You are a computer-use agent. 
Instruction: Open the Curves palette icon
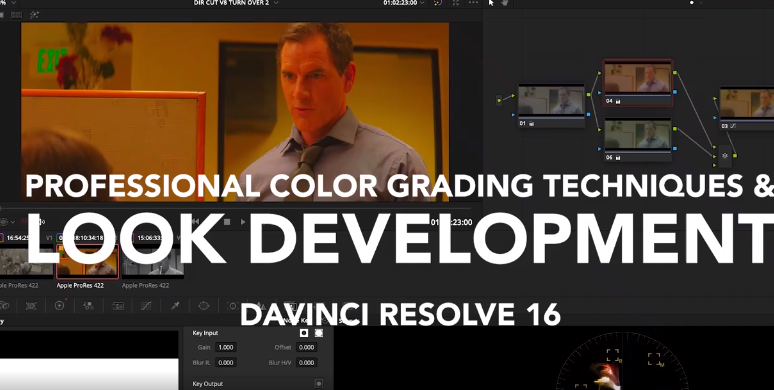146,306
